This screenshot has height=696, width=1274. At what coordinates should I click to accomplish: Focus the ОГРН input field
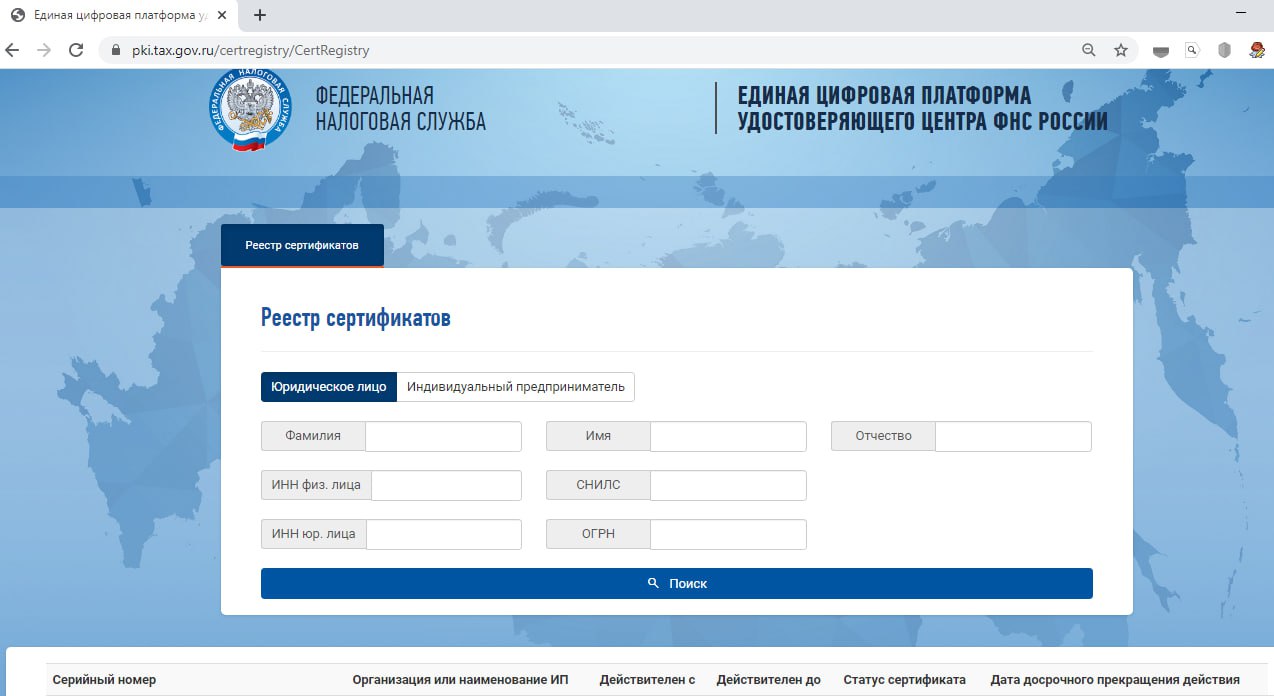click(728, 534)
